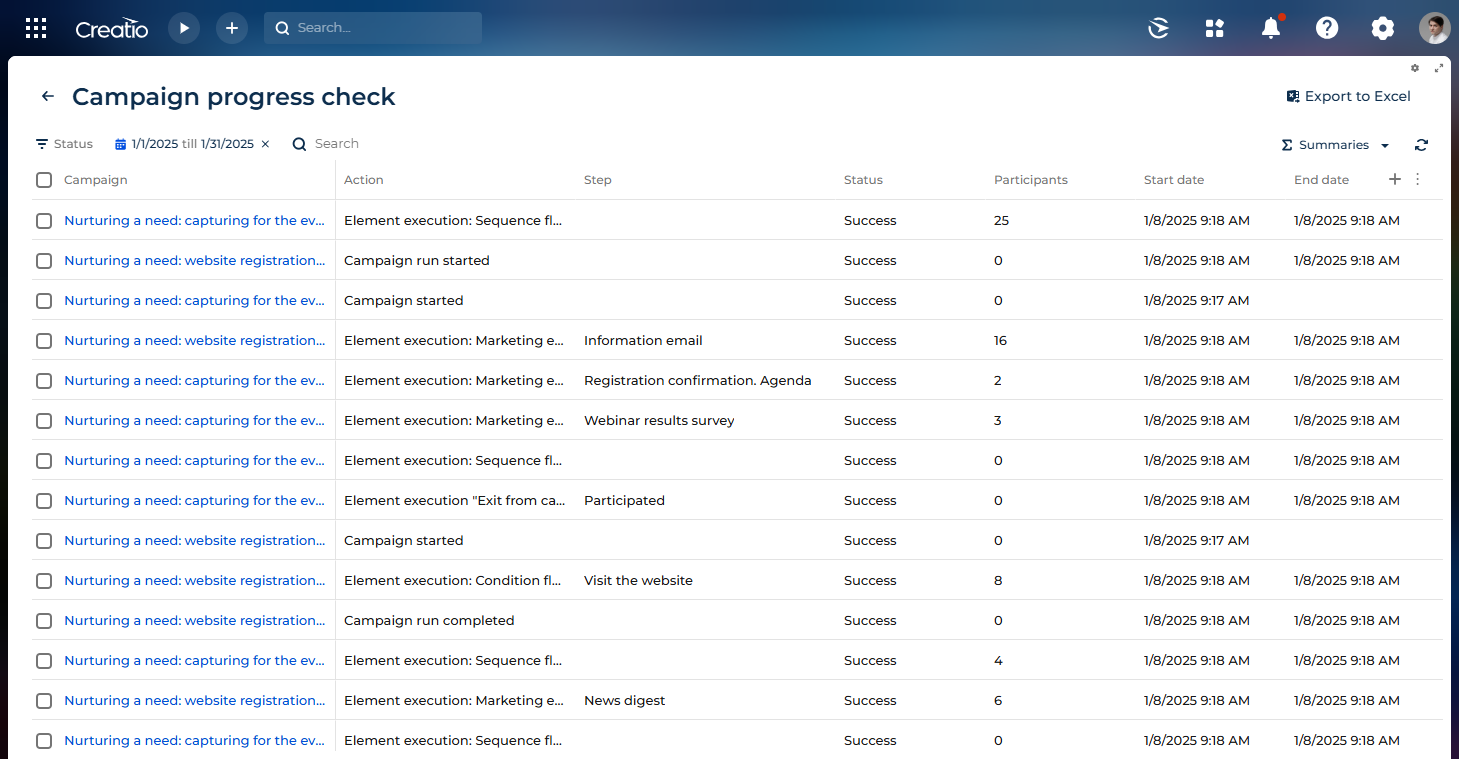Click the 'Campaign run started' action cell

point(417,260)
